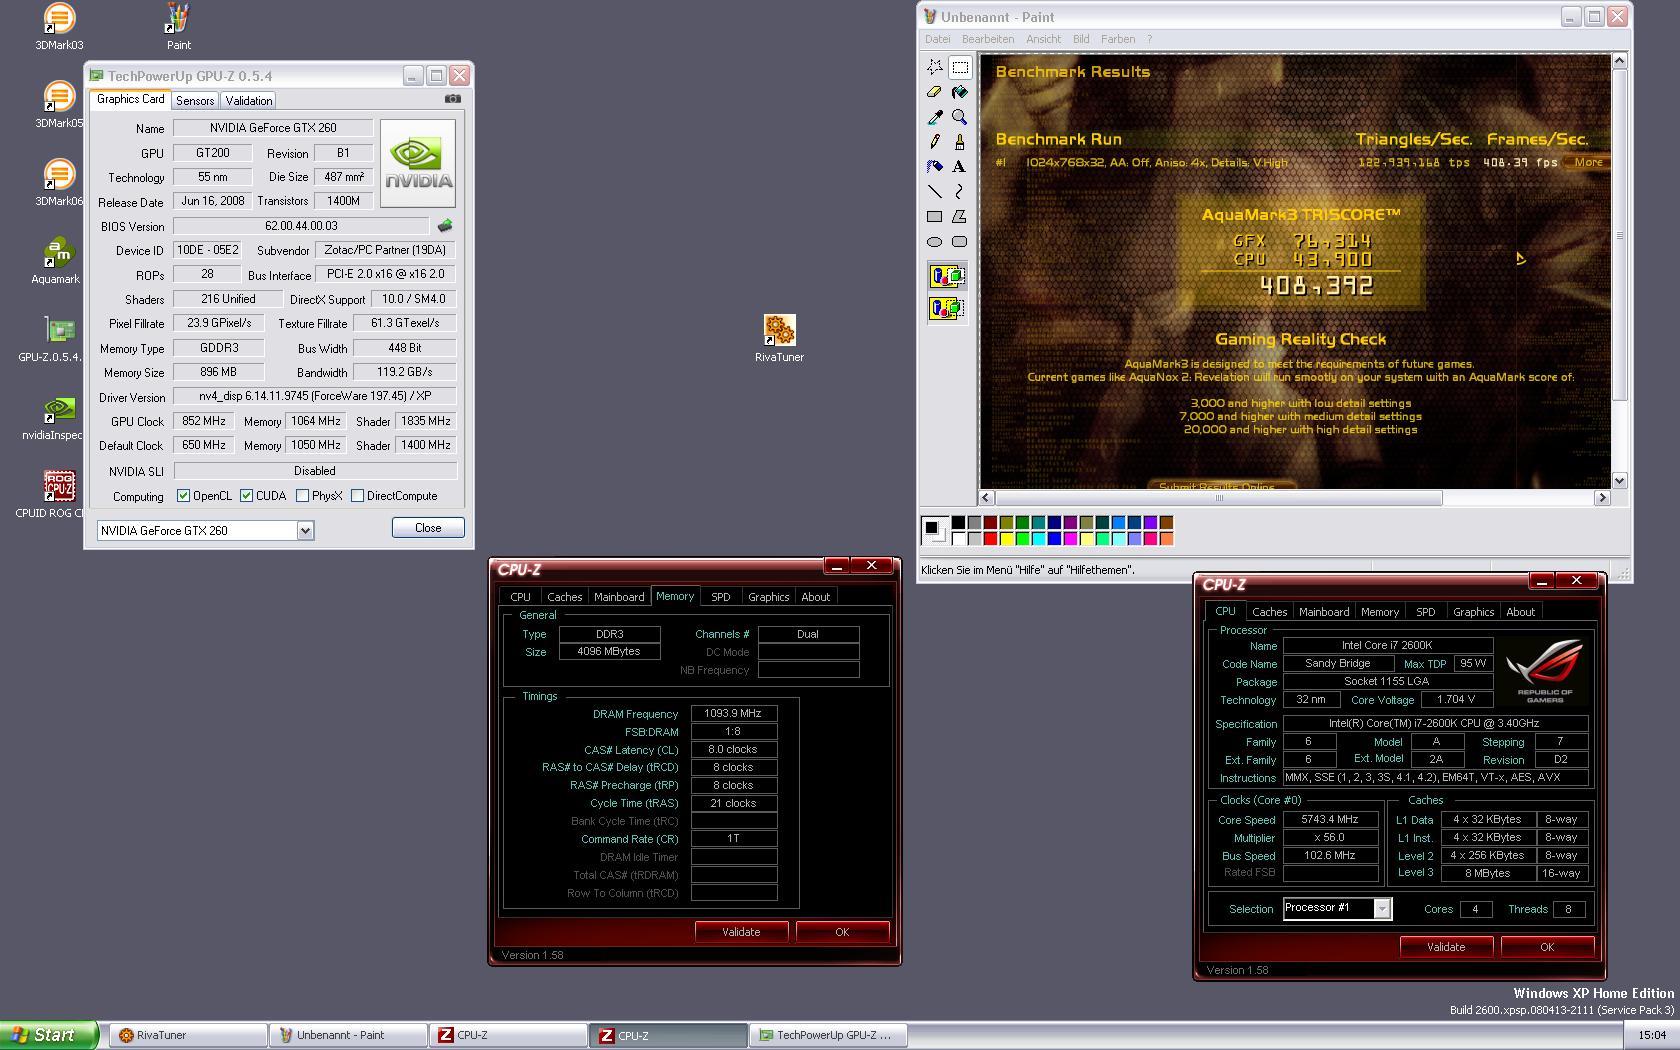Switch to the Validation tab in GPU-Z
1680x1050 pixels.
(x=248, y=100)
